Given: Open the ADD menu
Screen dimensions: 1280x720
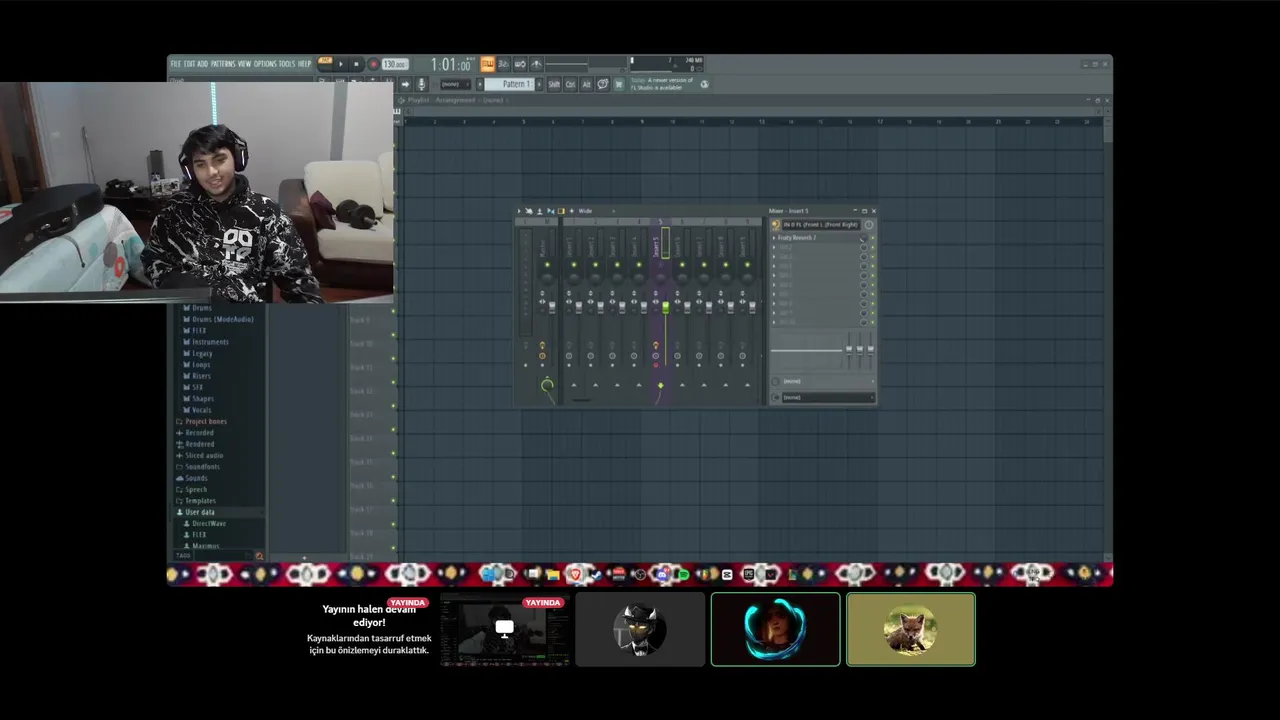Looking at the screenshot, I should click(x=202, y=63).
